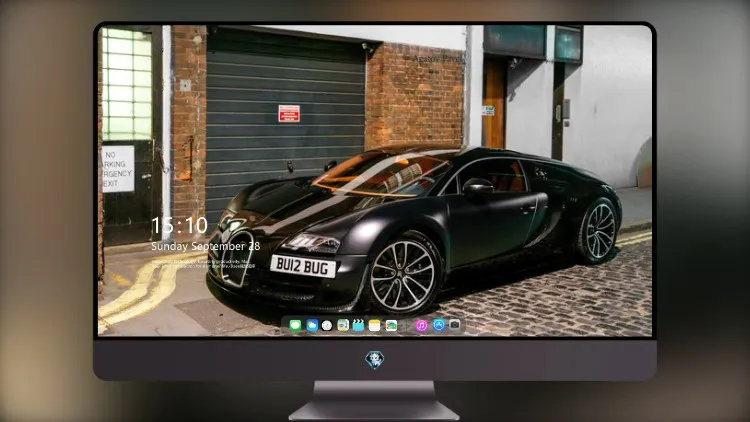Screen dimensions: 750x422
Task: Open the Maps app in dock
Action: (343, 325)
